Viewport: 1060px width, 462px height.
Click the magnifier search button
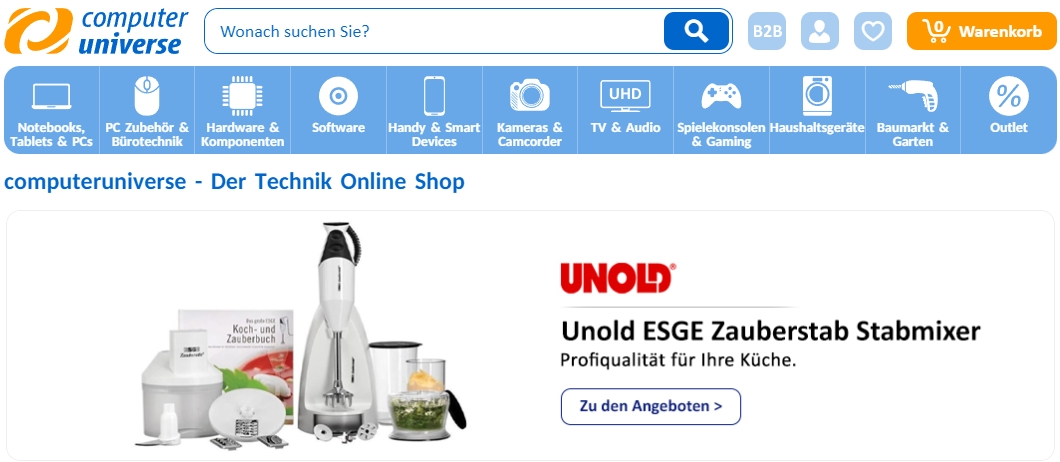pos(696,31)
